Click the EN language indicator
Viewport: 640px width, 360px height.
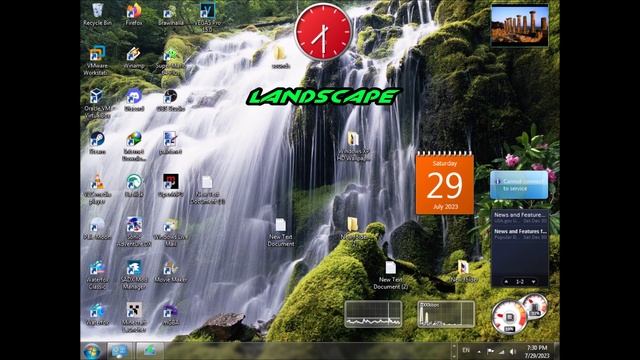466,350
